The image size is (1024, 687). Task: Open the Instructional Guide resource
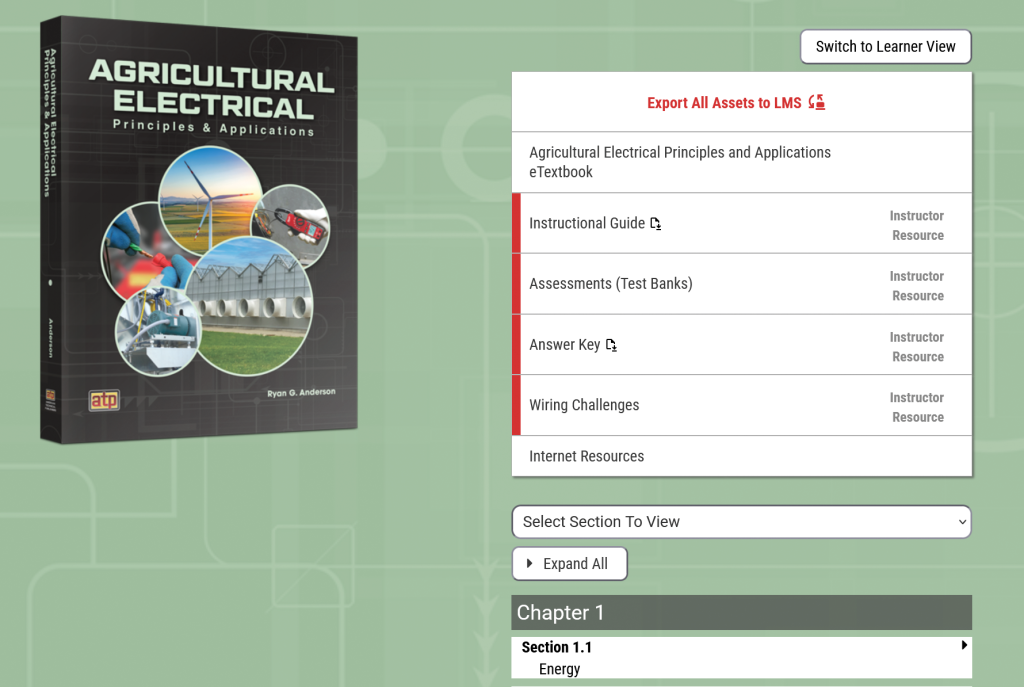coord(586,223)
